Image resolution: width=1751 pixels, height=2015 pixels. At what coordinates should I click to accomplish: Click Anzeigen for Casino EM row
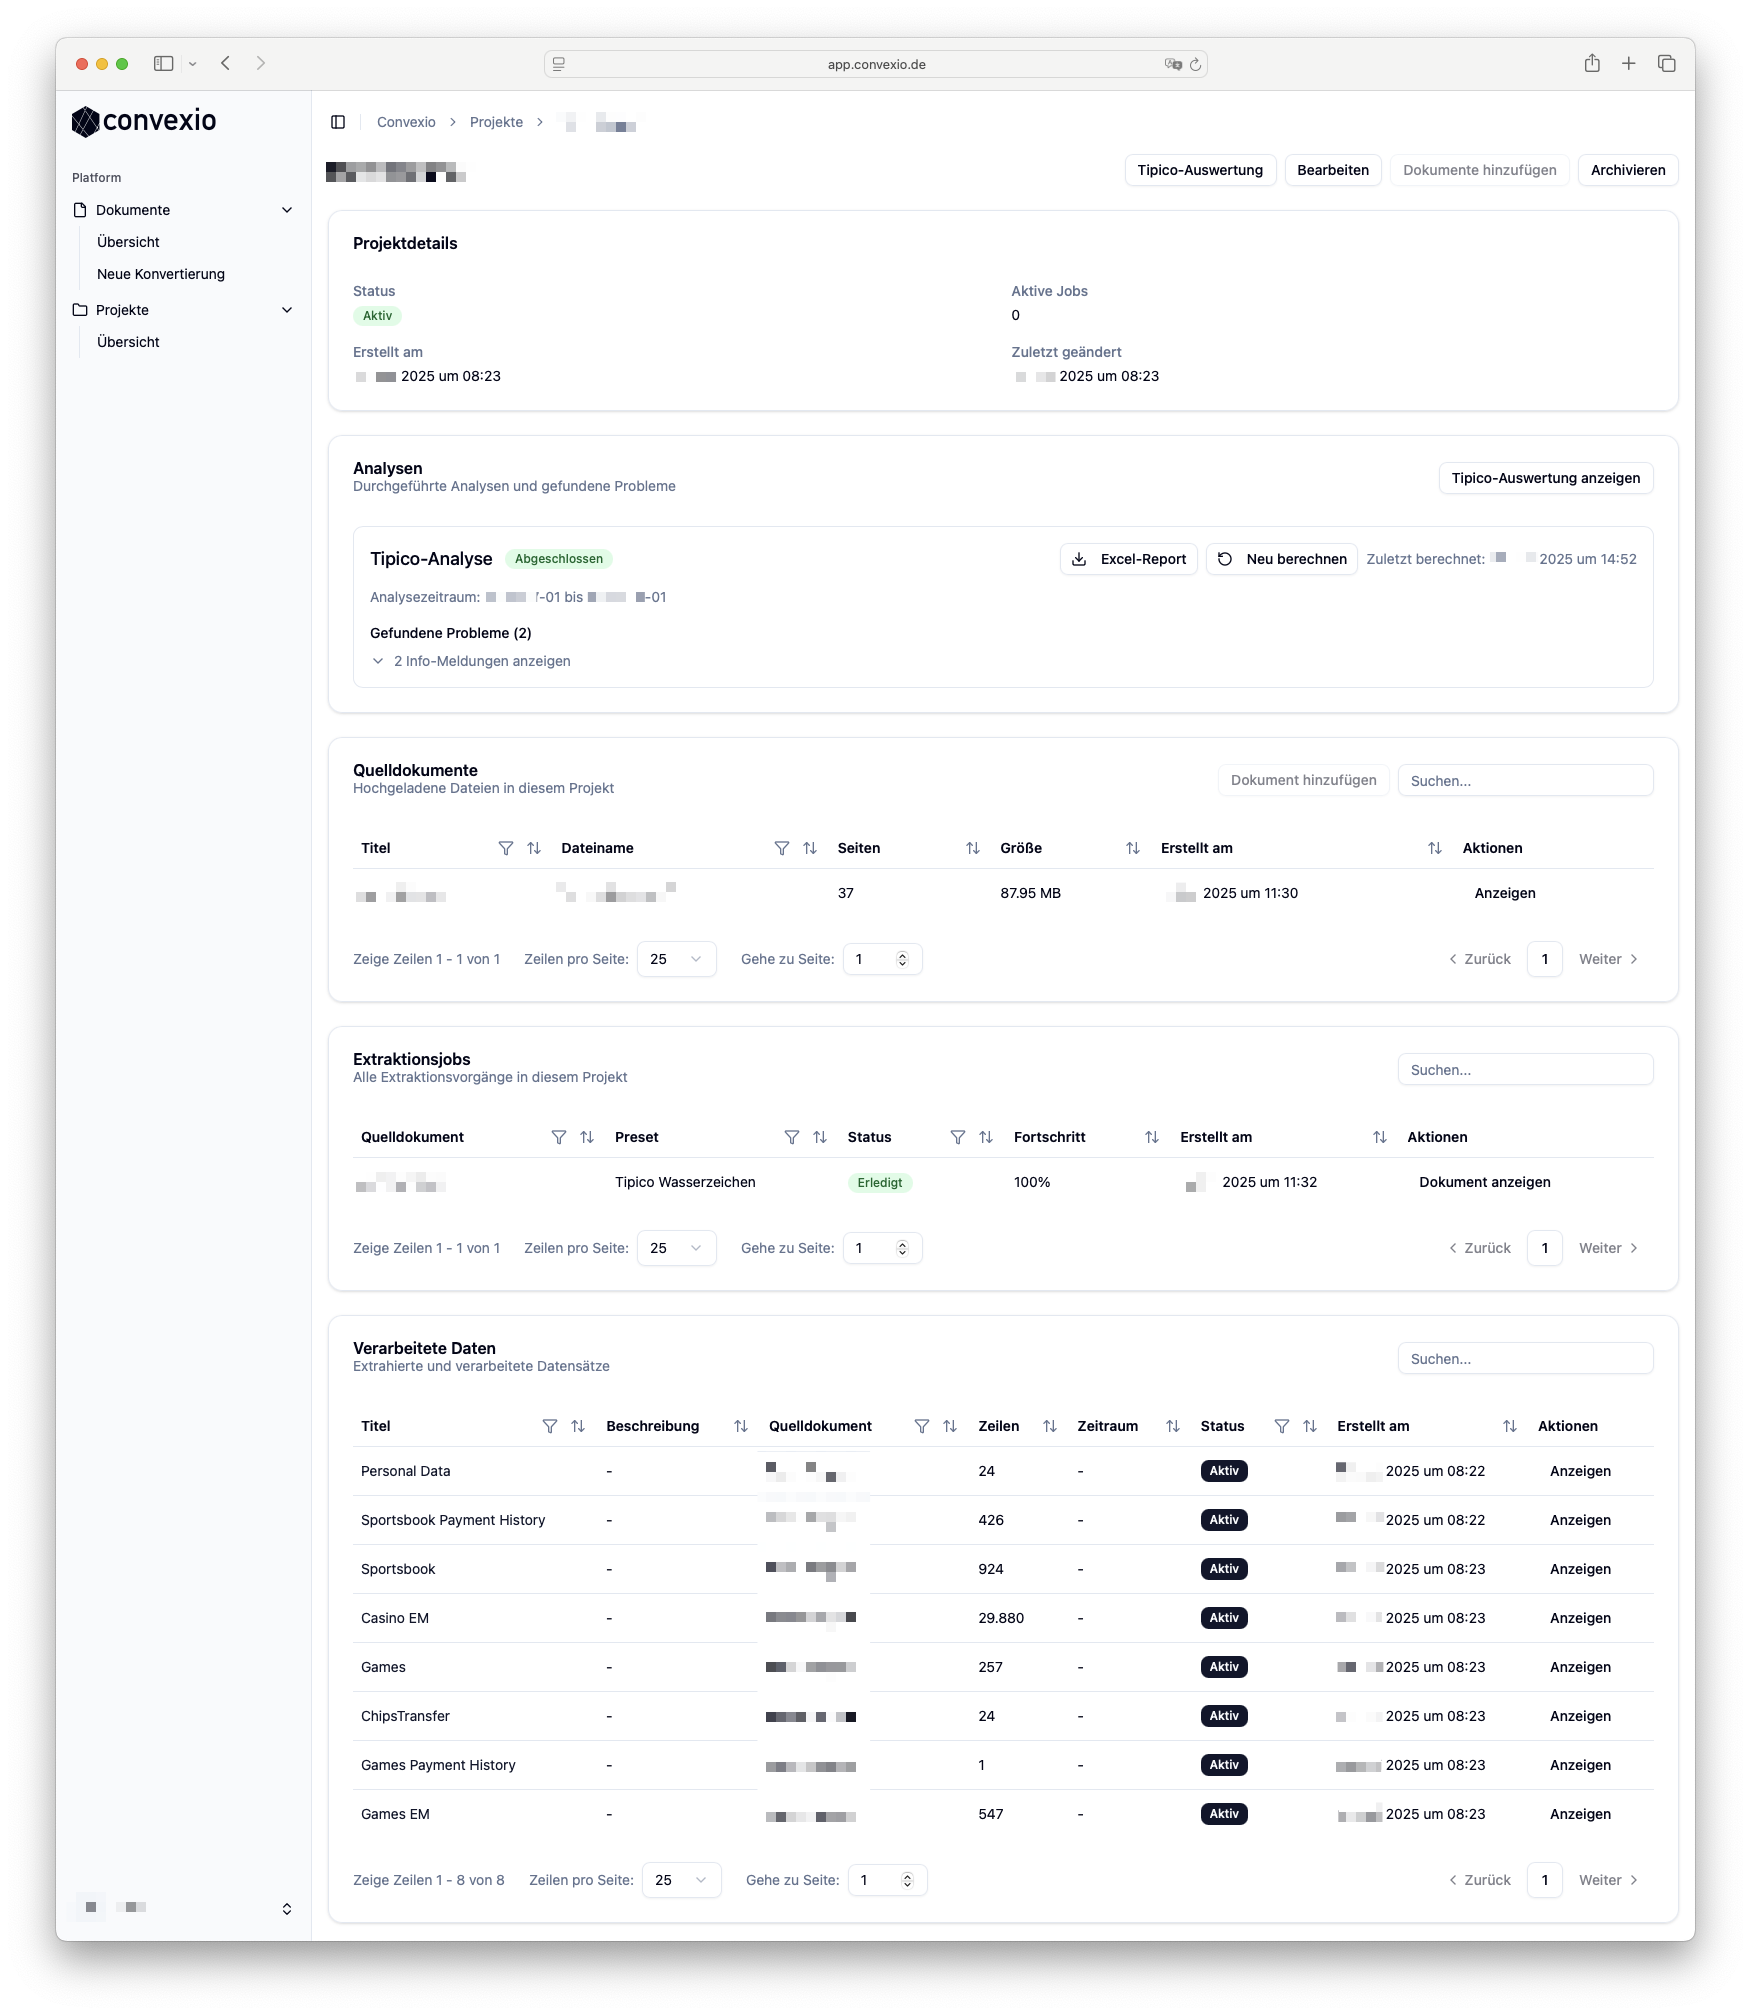click(1580, 1618)
